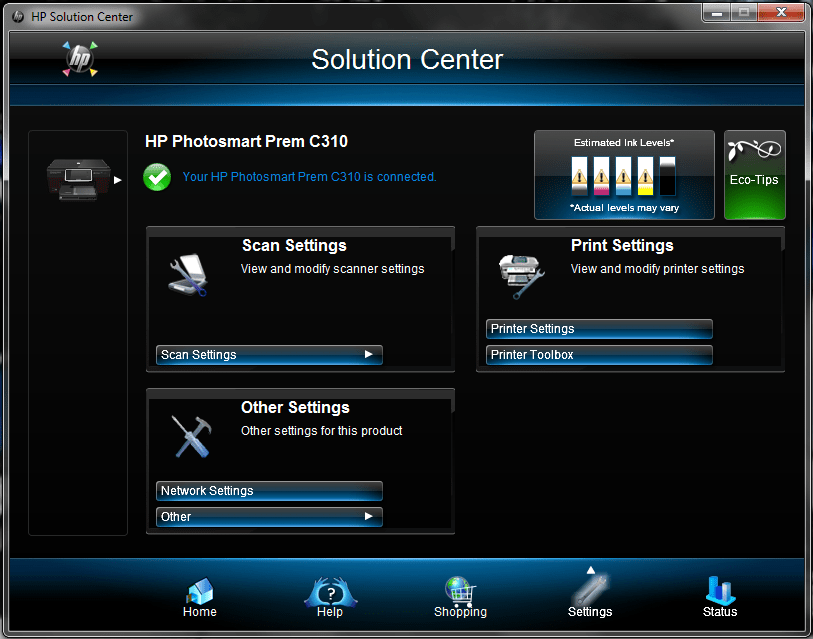Image resolution: width=813 pixels, height=639 pixels.
Task: Check printer Status via the bottom icon
Action: tap(719, 594)
